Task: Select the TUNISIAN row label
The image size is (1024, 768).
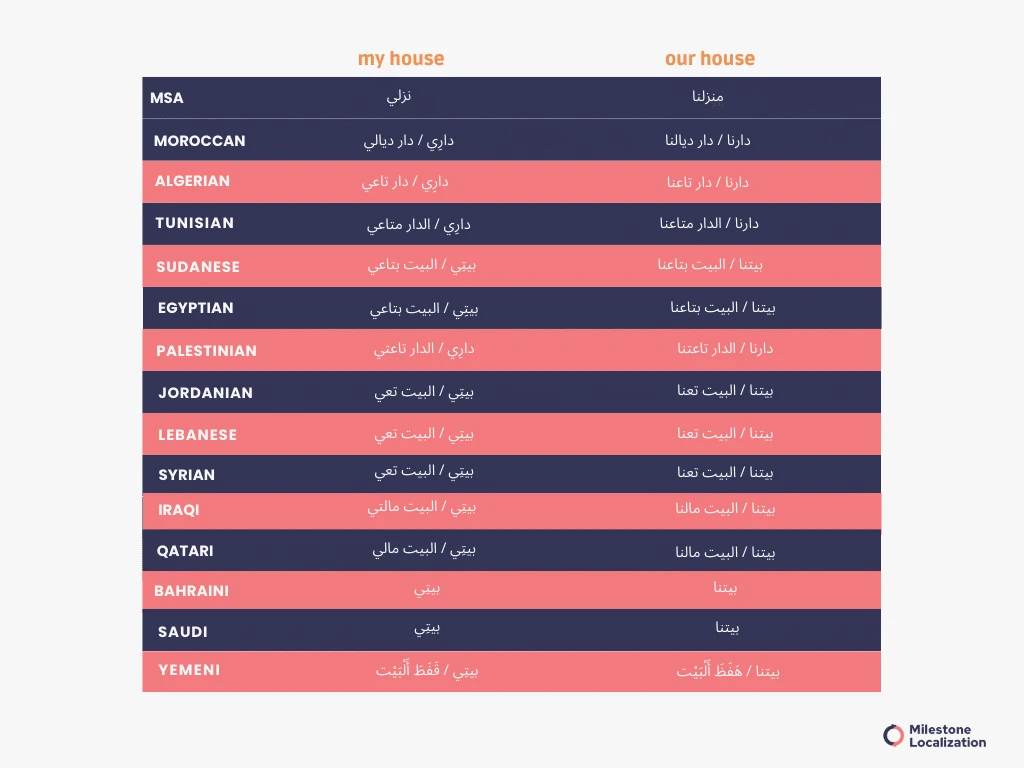Action: [x=194, y=223]
